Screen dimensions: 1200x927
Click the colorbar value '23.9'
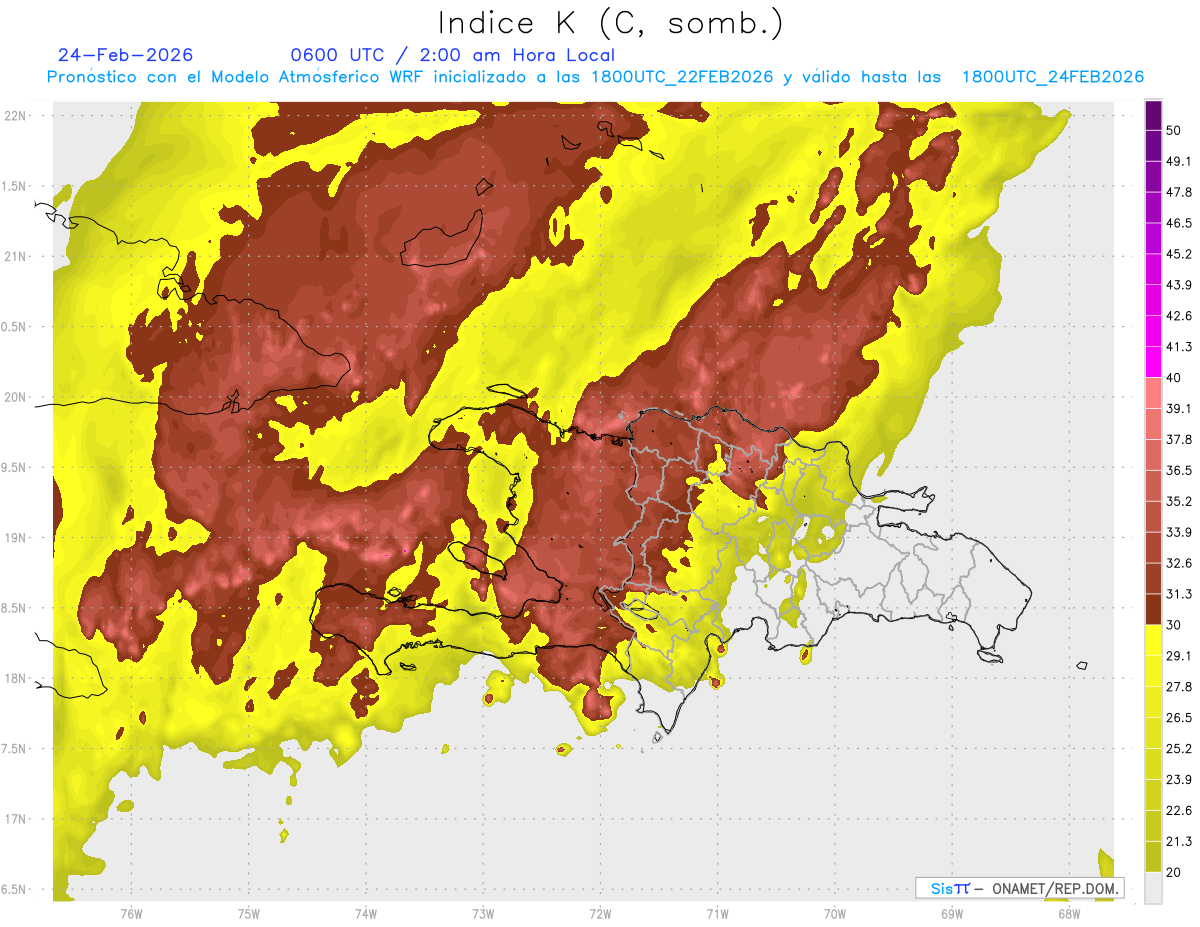(x=1179, y=779)
